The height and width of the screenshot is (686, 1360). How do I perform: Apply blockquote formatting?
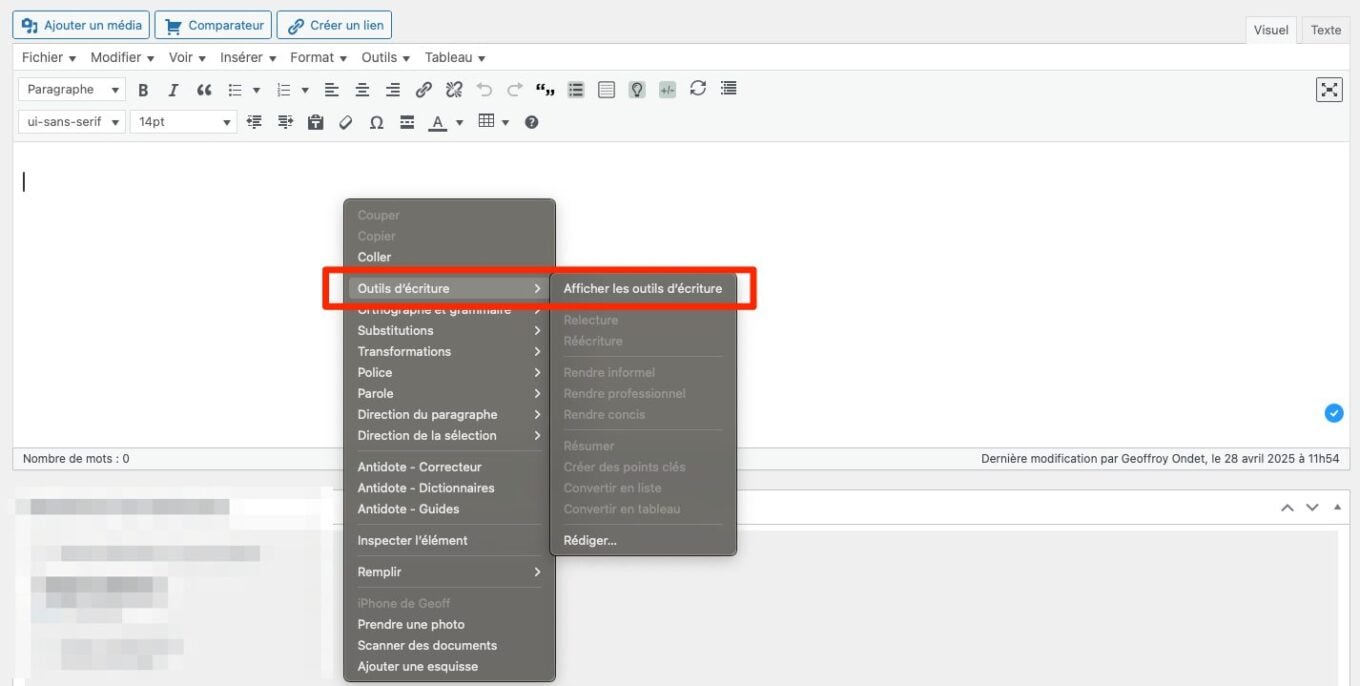tap(204, 90)
